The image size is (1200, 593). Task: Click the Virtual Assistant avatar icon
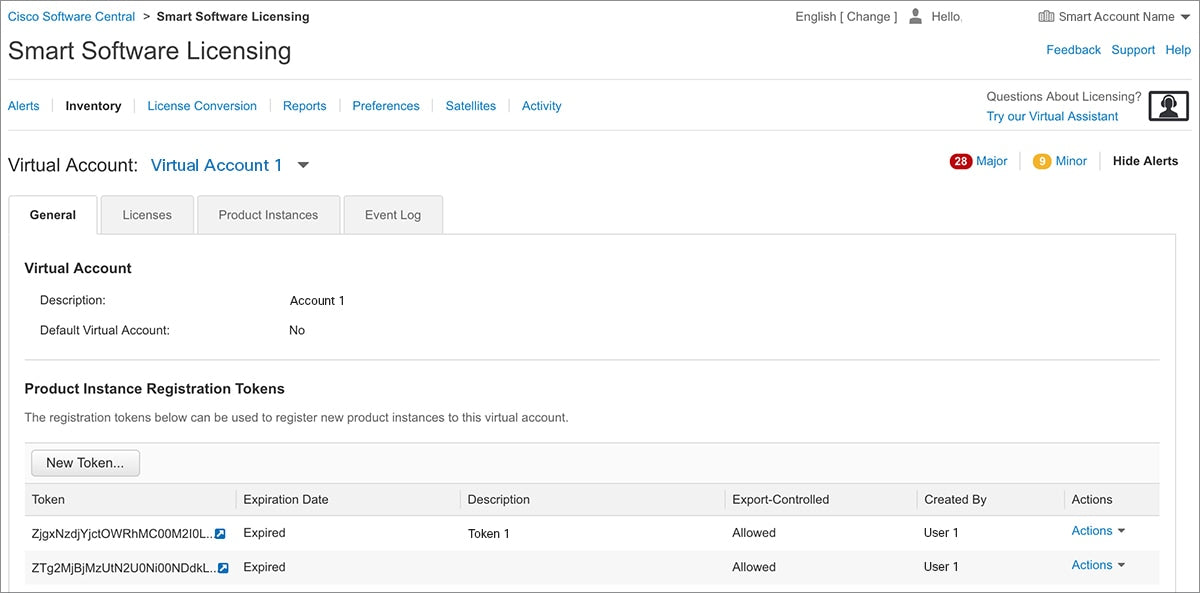tap(1168, 105)
